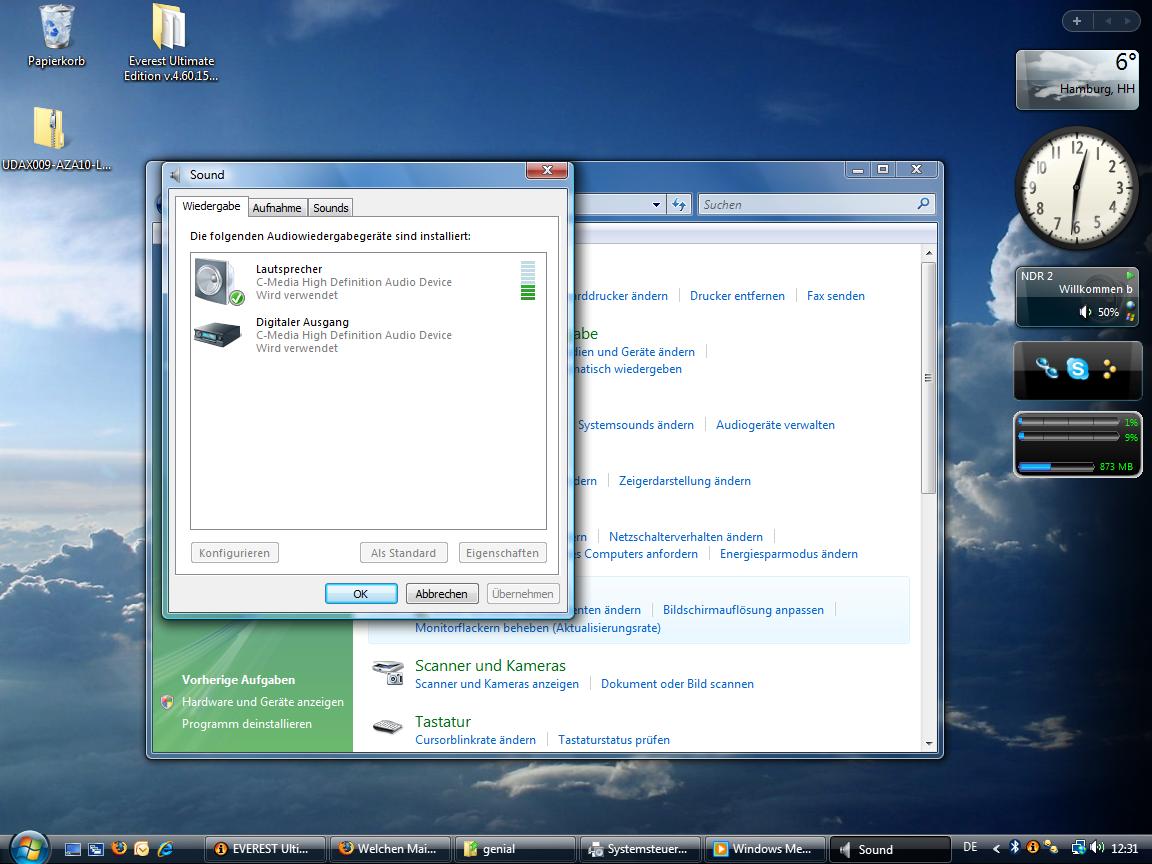This screenshot has width=1152, height=864.
Task: Click the Konfigurieren button
Action: tap(234, 552)
